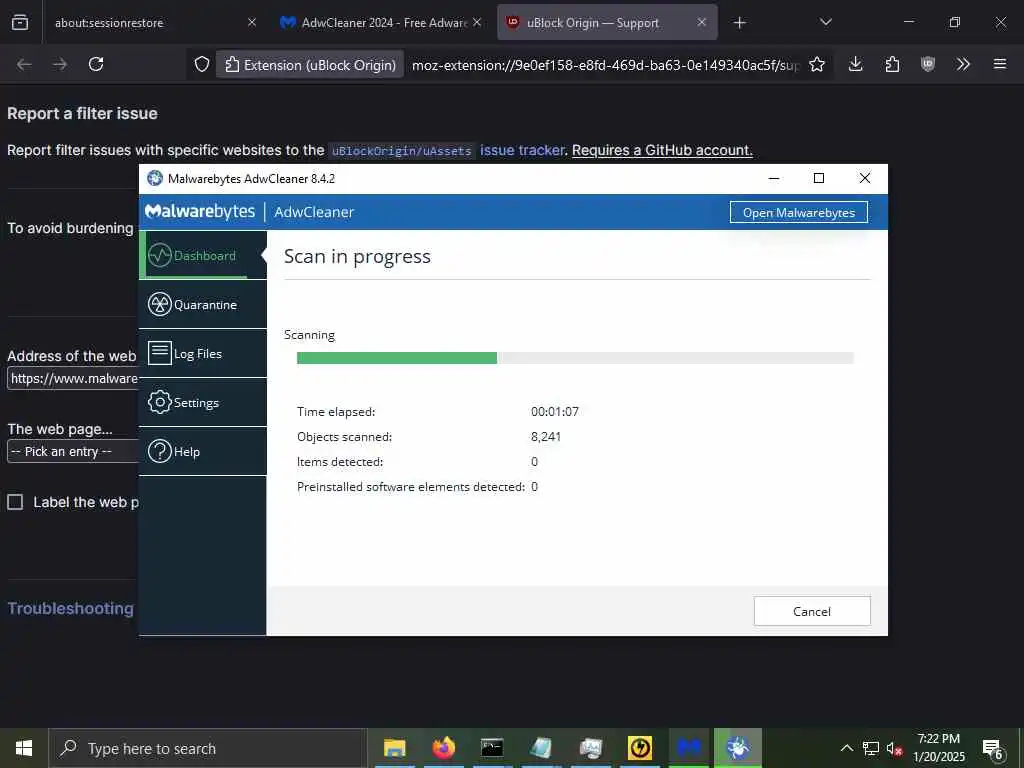The width and height of the screenshot is (1024, 768).
Task: Click the moz-extension URL address field
Action: point(605,65)
